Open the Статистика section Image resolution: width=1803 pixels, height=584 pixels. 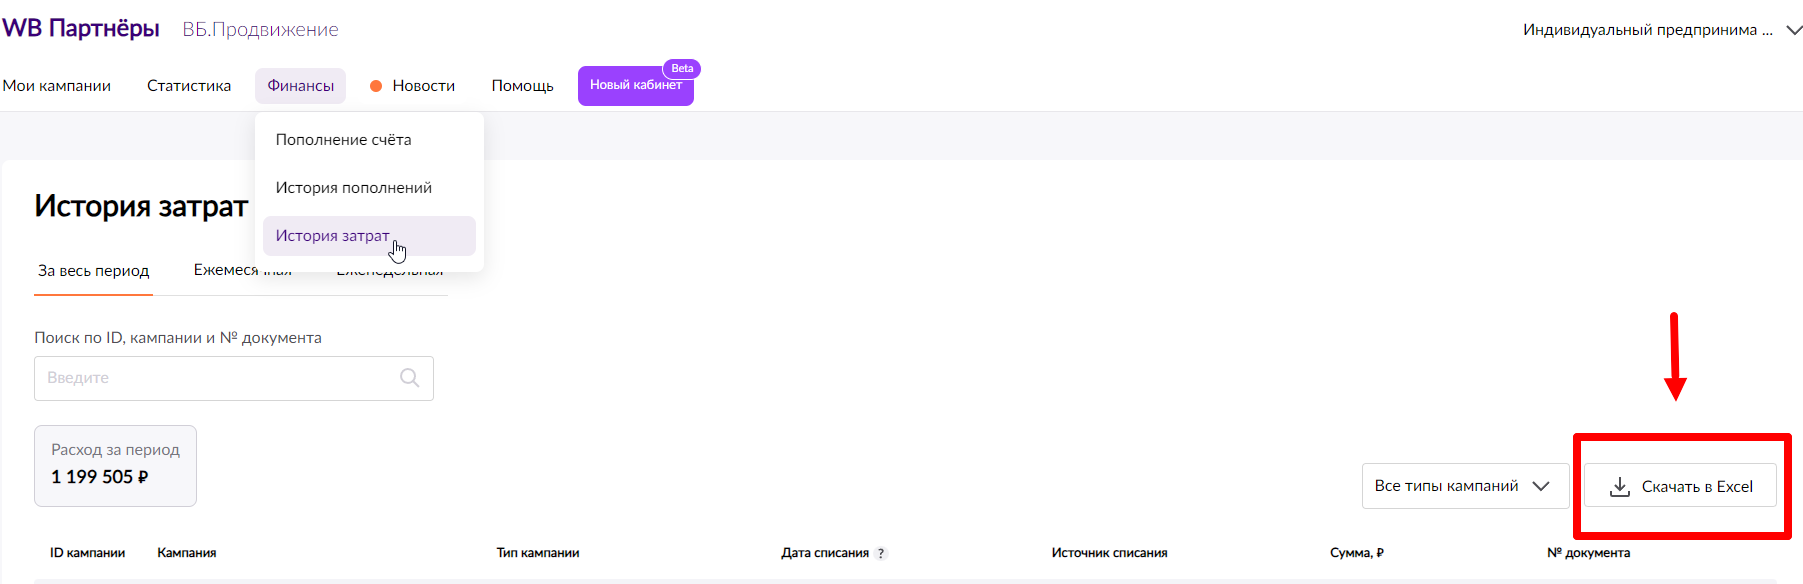(189, 86)
